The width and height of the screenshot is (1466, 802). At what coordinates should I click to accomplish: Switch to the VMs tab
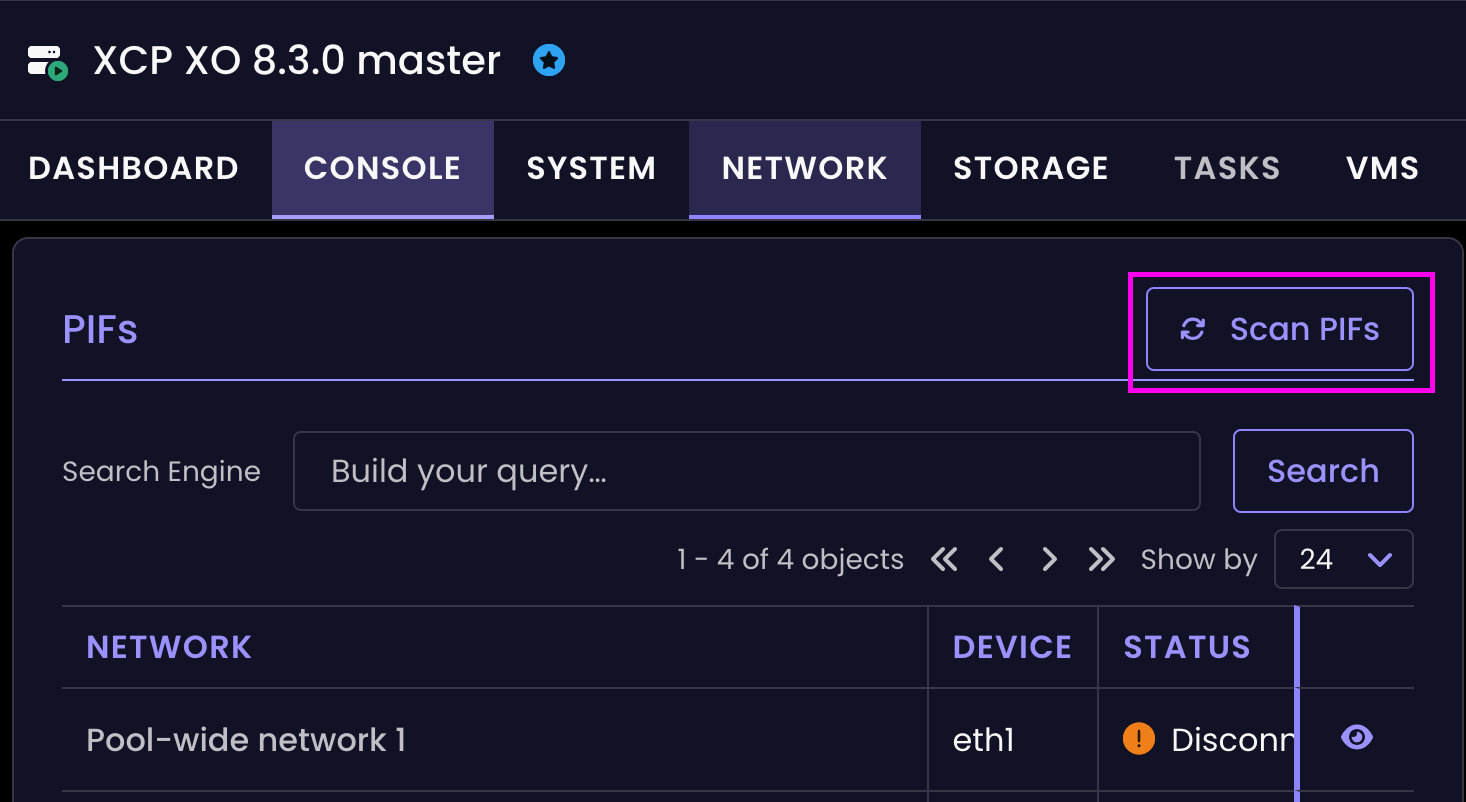(1383, 168)
